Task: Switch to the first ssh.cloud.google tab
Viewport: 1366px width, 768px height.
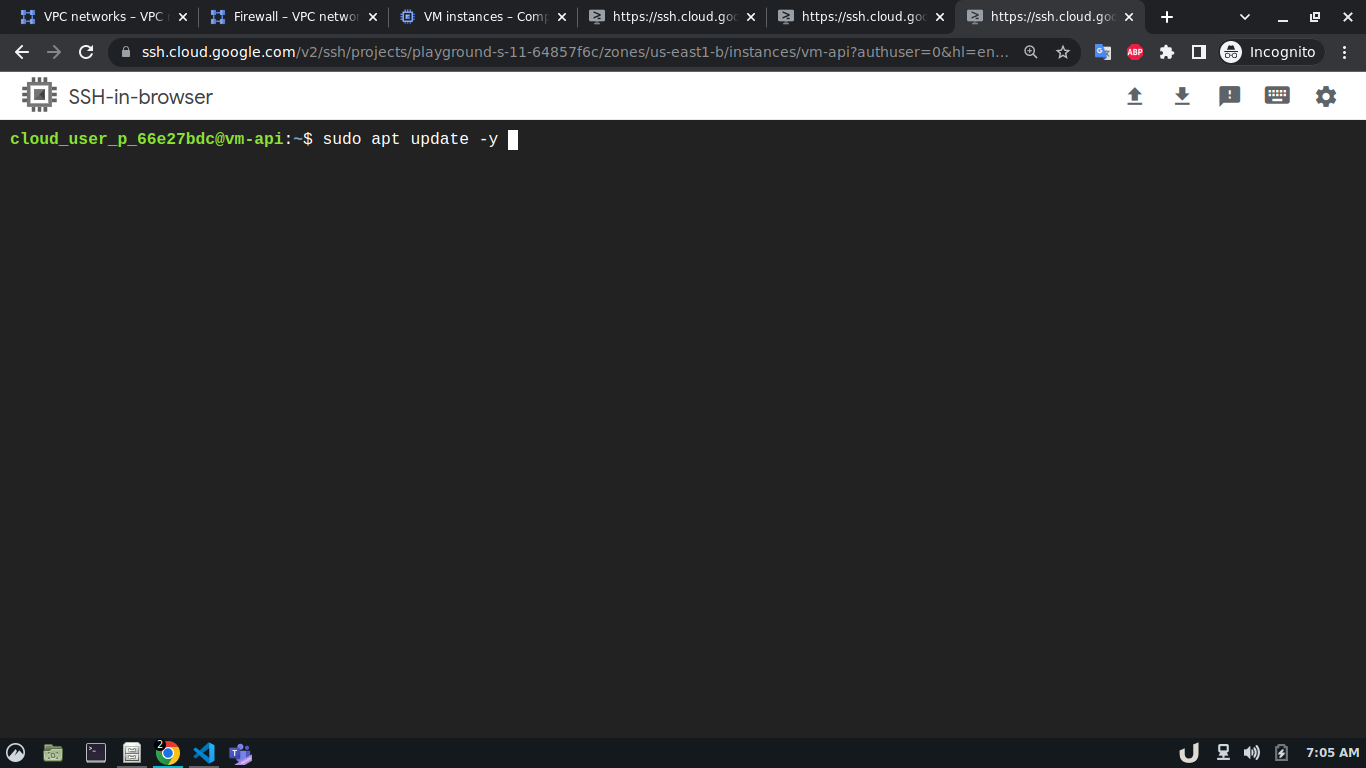Action: click(672, 17)
